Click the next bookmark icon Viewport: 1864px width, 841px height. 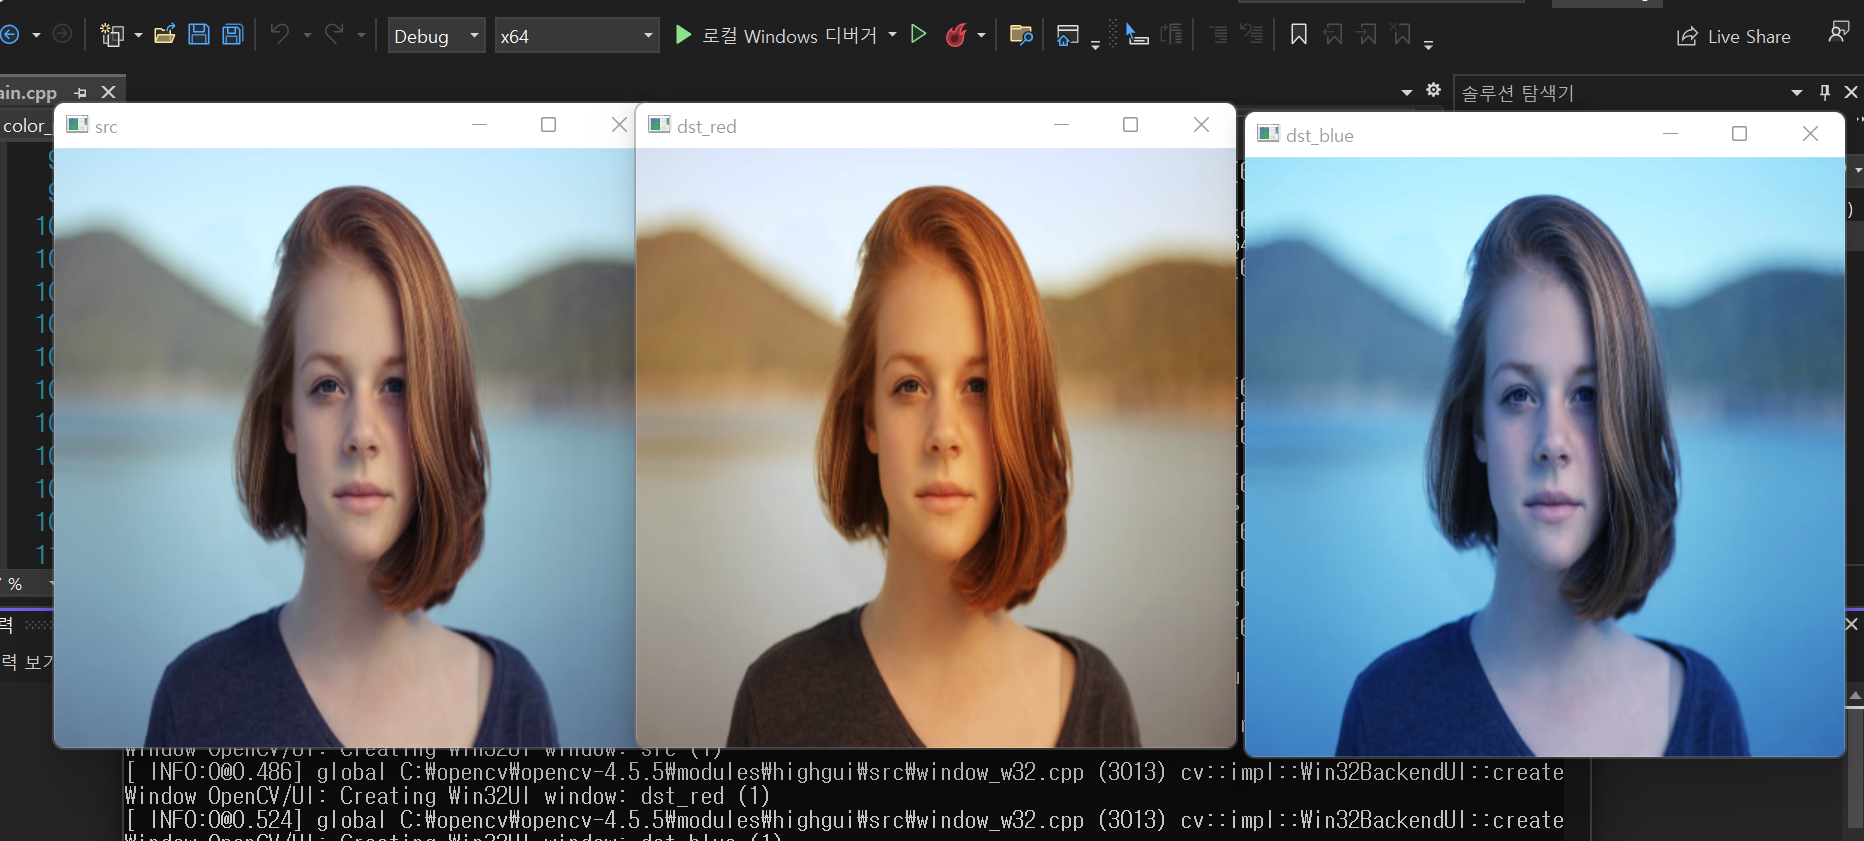click(1367, 35)
